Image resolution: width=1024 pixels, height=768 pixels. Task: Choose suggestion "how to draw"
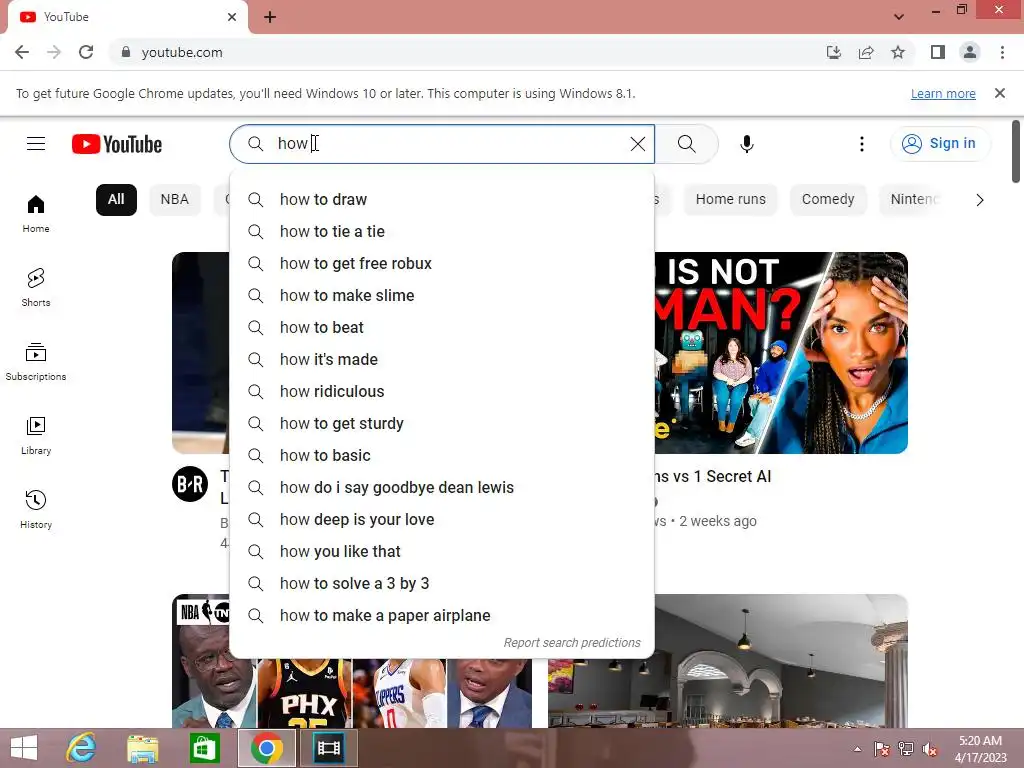click(442, 199)
